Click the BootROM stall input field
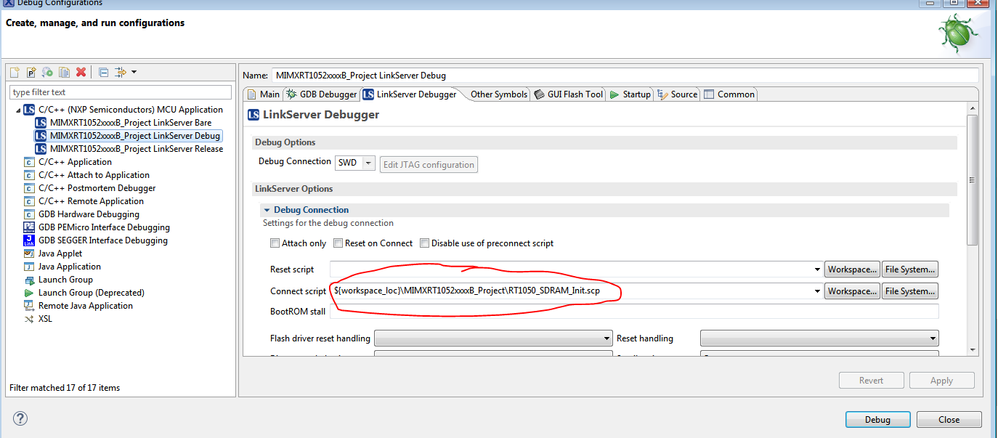This screenshot has height=438, width=998. 634,312
